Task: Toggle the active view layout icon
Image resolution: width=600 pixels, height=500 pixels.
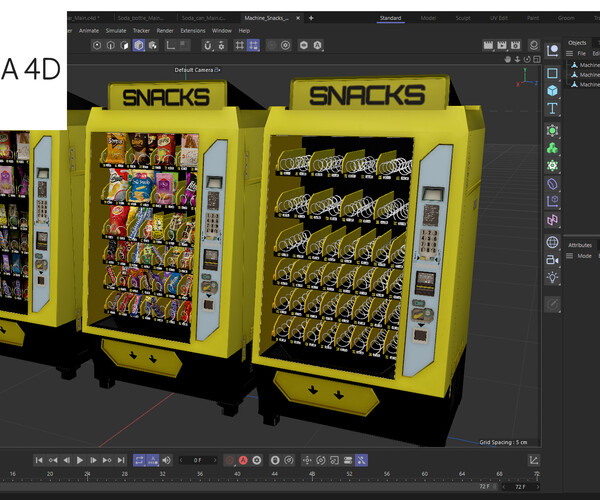Action: [x=537, y=59]
